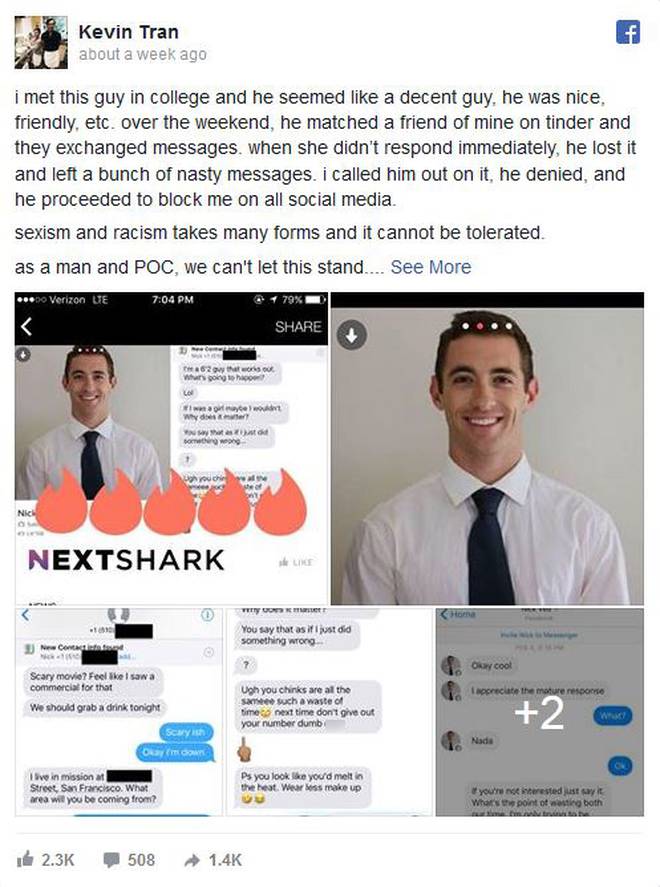
Task: Tap SHARE in the black header bar
Action: point(298,326)
